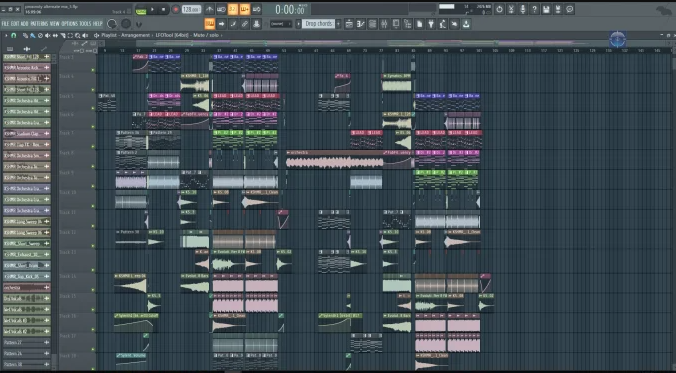Click the 0:00:00 time display
676x373 pixels.
[x=290, y=9]
